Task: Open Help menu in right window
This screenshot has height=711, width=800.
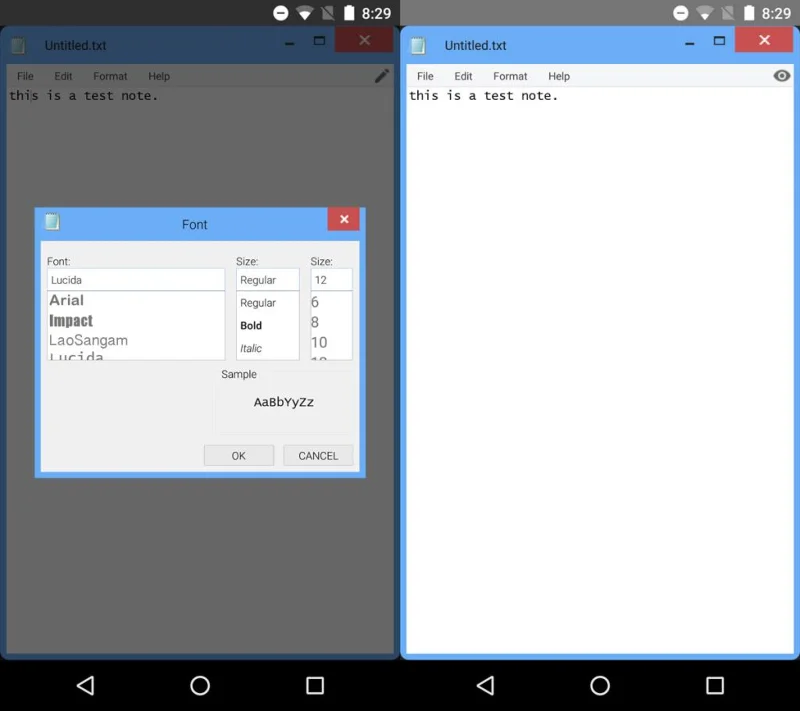Action: [559, 76]
